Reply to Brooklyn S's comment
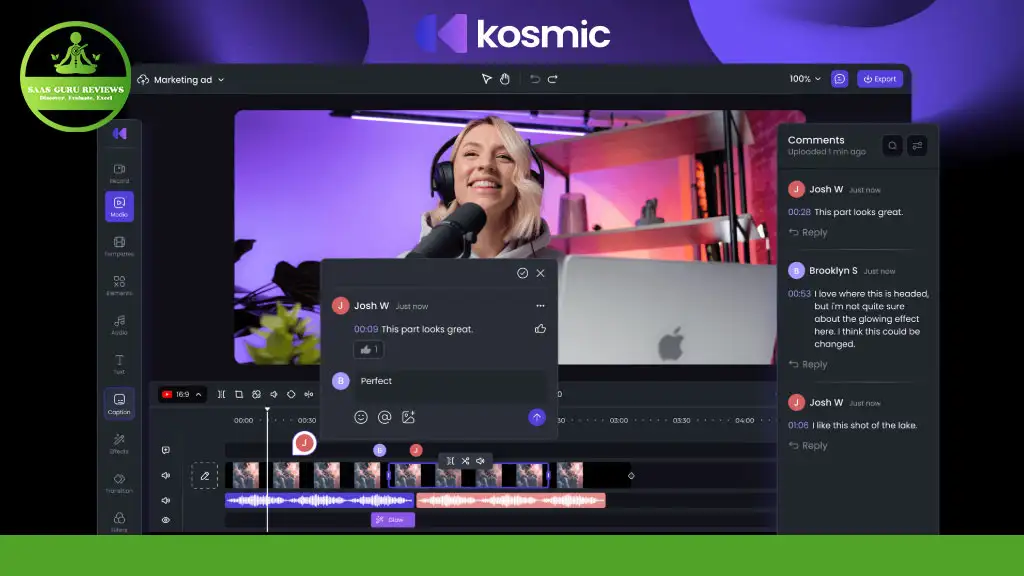Screen dimensions: 1024x576 pyautogui.click(x=808, y=364)
